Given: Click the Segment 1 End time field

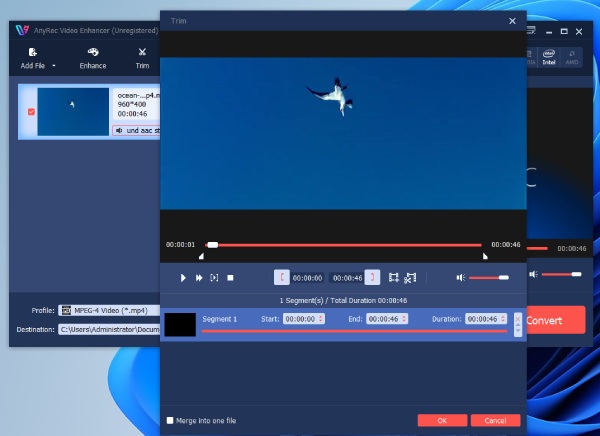Looking at the screenshot, I should coord(387,318).
